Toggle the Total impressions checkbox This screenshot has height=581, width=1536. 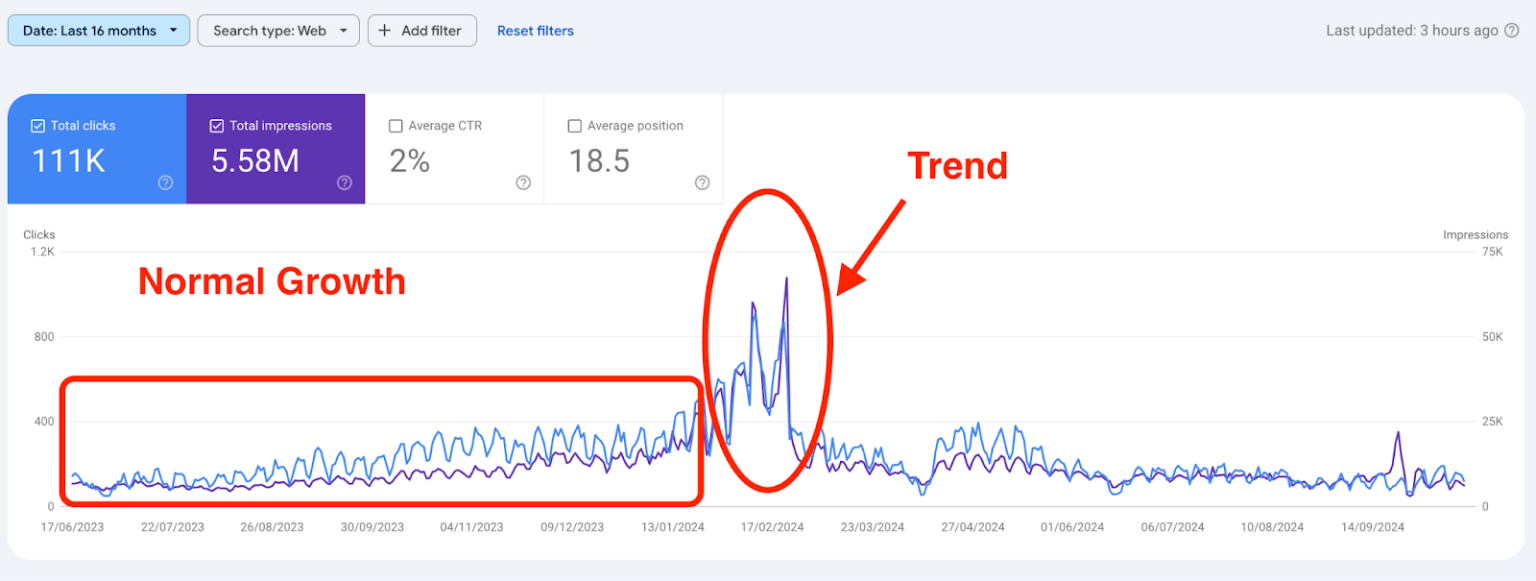[x=217, y=126]
